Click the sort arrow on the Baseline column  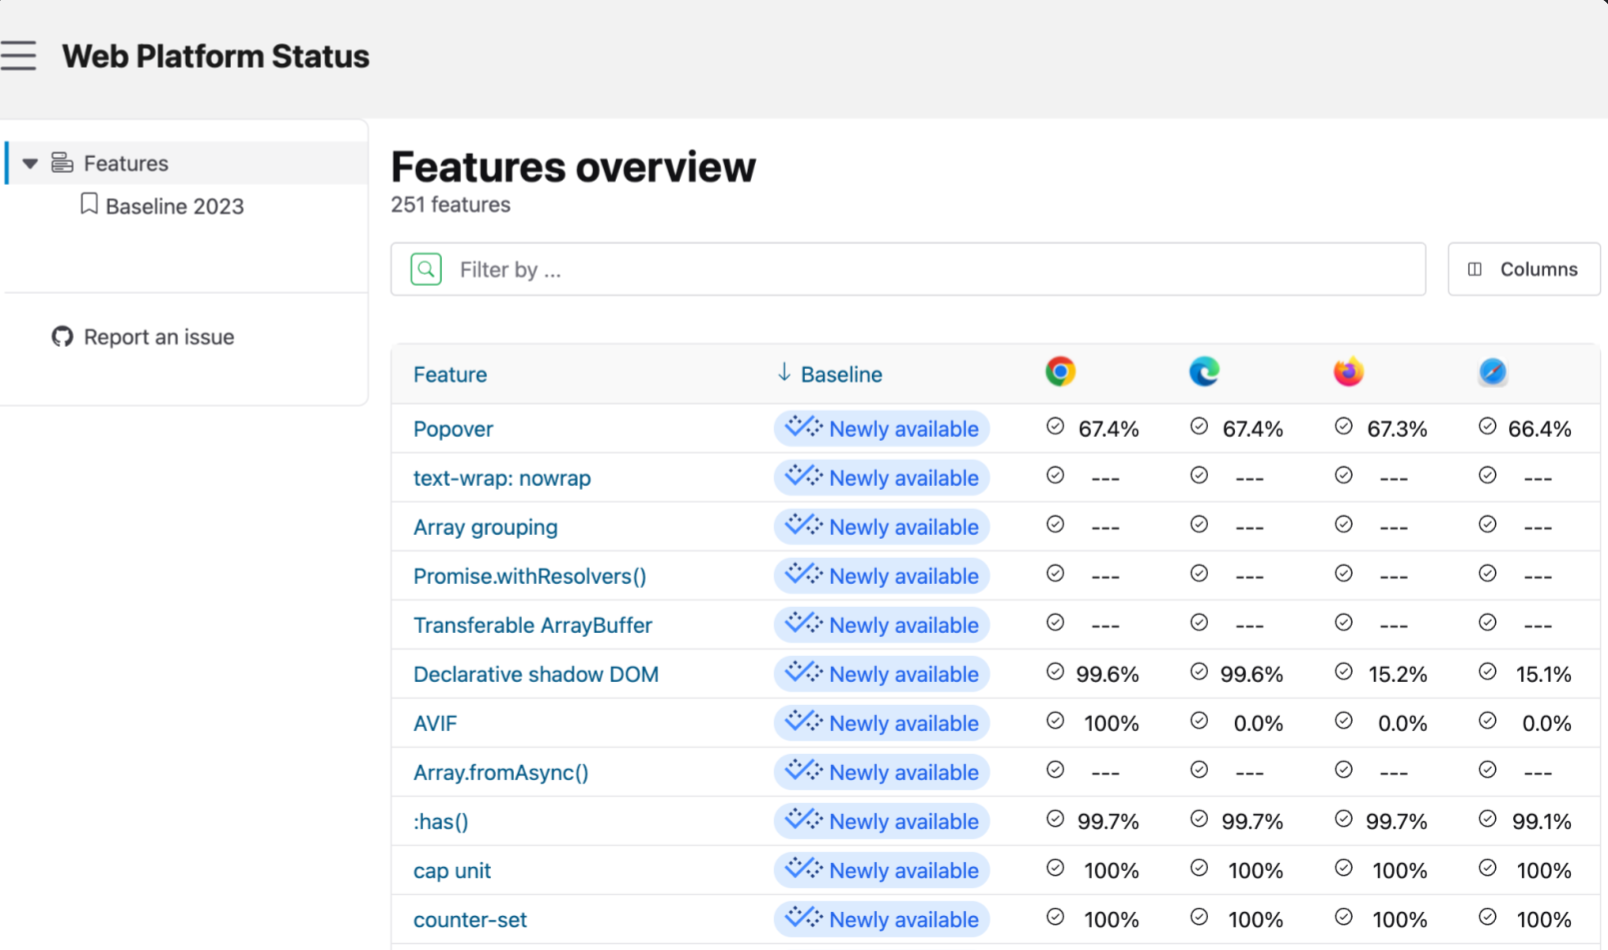(x=783, y=373)
